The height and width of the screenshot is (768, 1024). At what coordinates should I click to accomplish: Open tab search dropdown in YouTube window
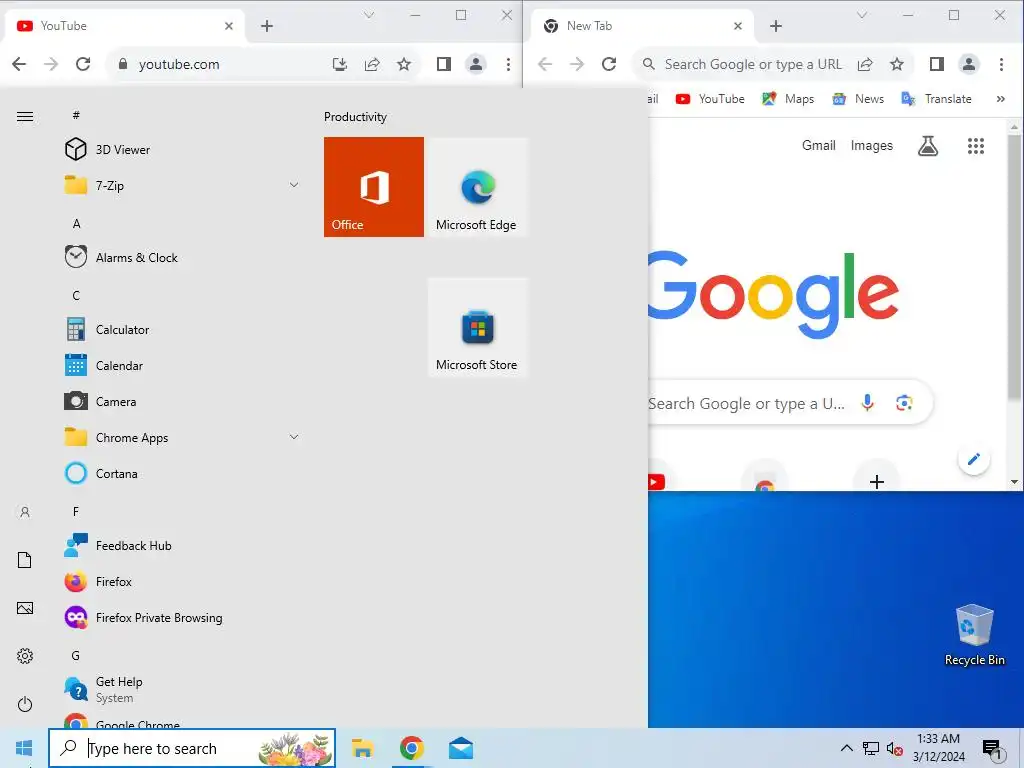369,15
